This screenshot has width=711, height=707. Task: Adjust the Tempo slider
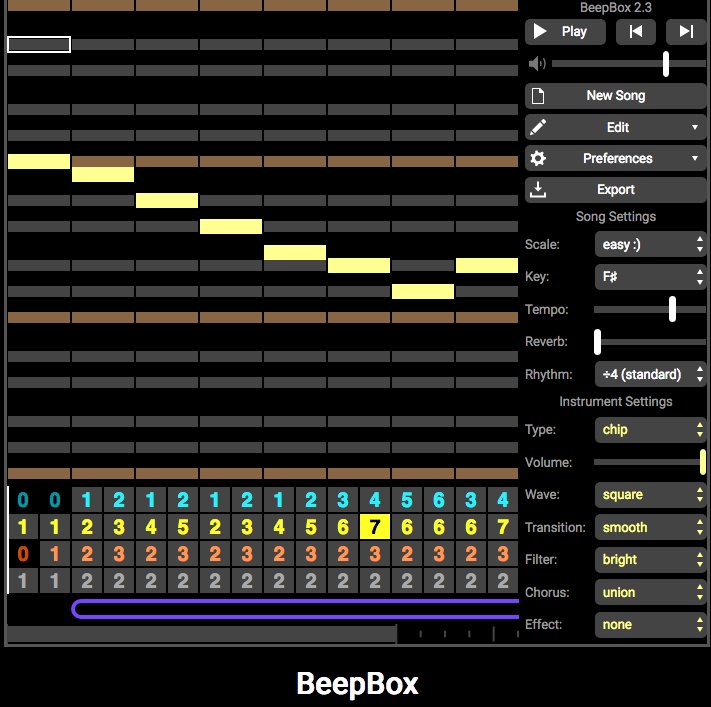(x=650, y=310)
